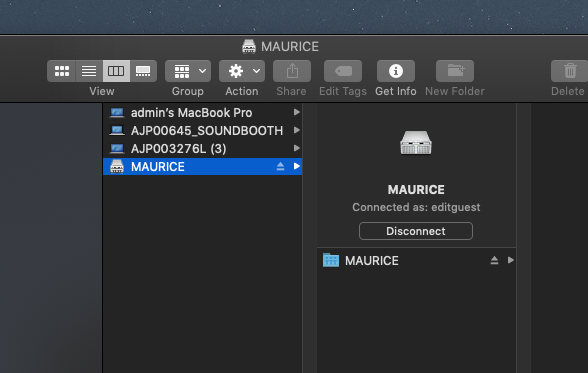The image size is (588, 373).
Task: Click the admin's MacBook Pro computer icon
Action: [x=117, y=112]
